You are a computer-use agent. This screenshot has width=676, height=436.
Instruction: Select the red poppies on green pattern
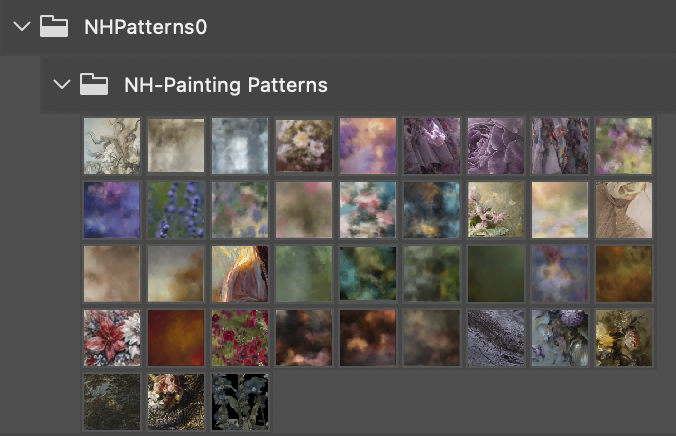(240, 338)
